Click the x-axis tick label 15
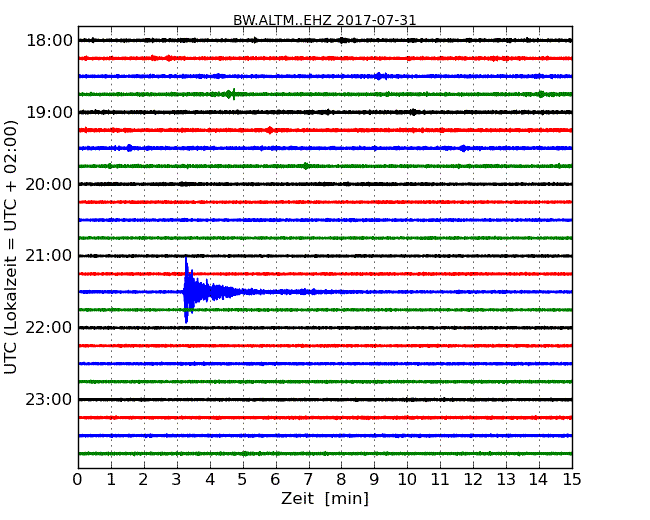The width and height of the screenshot is (650, 520). [572, 480]
